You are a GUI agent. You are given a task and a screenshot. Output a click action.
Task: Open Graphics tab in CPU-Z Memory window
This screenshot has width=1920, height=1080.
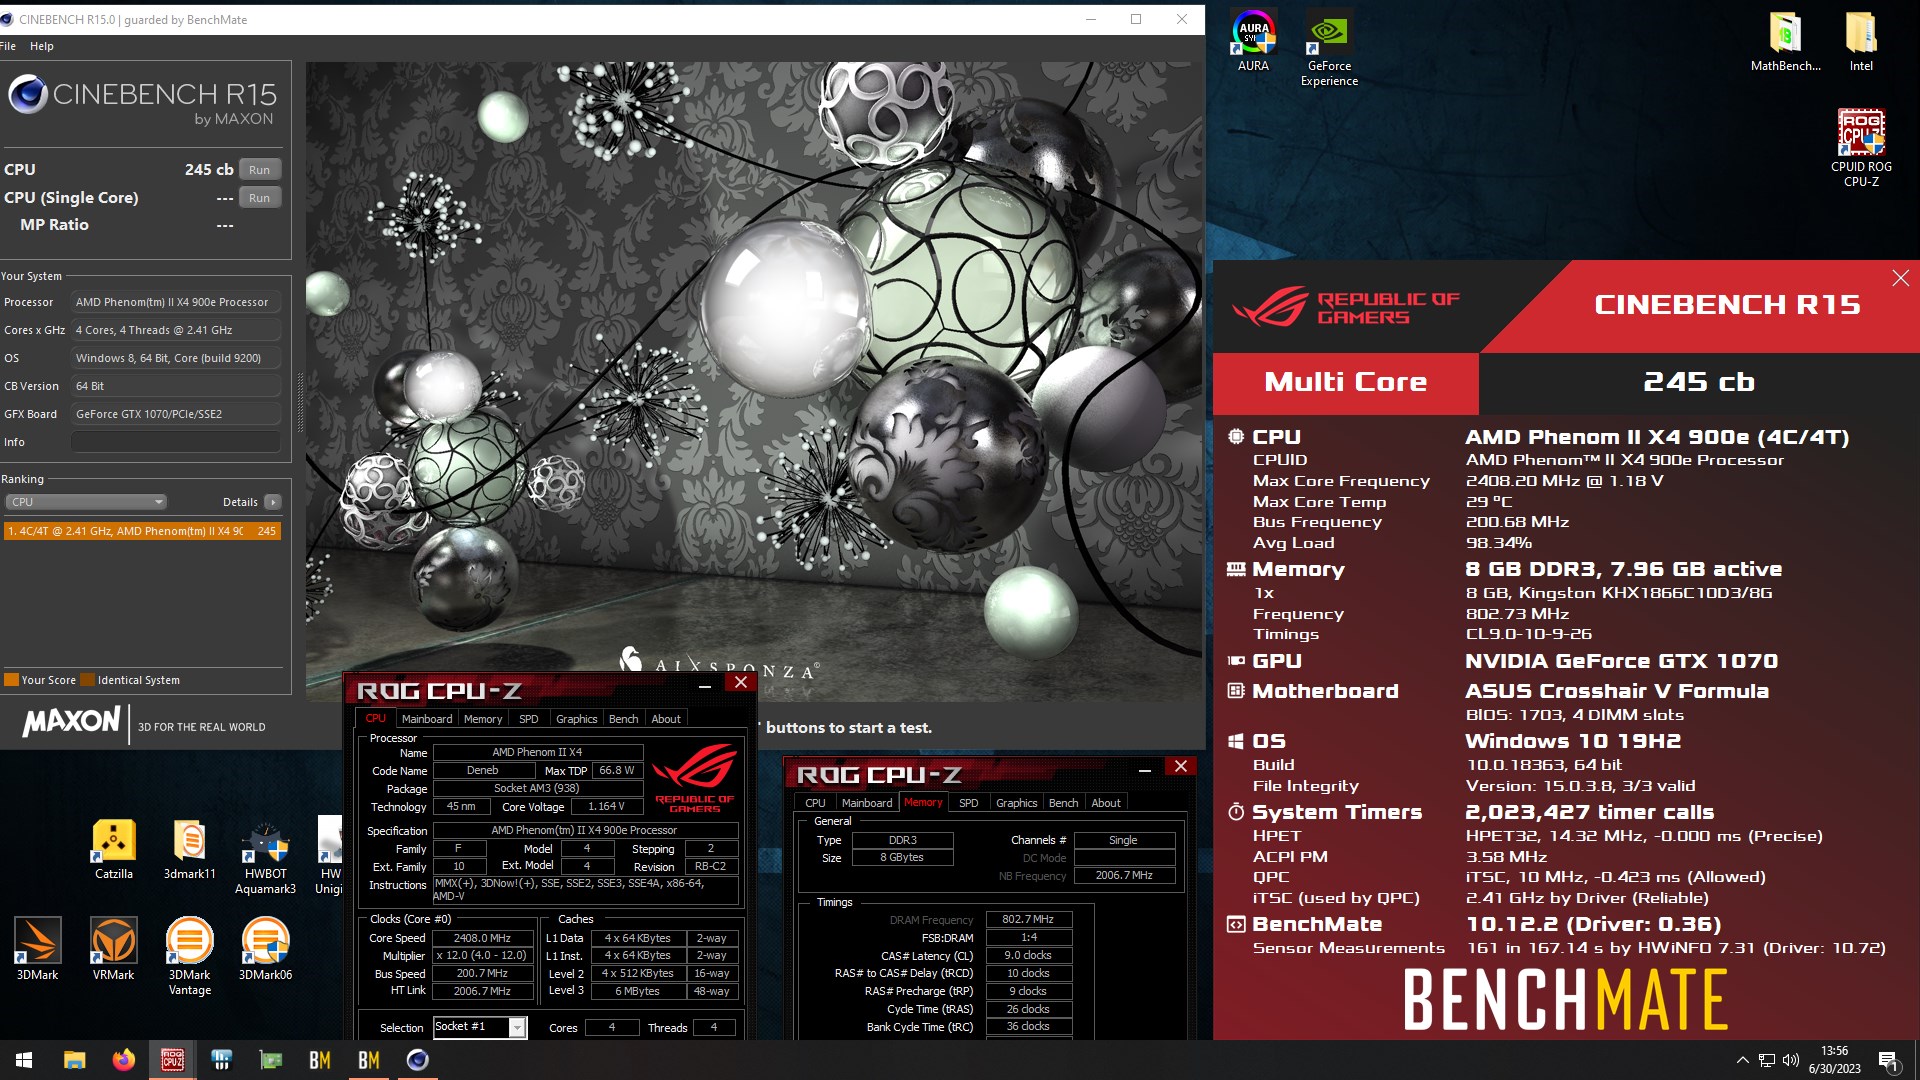coord(1016,803)
